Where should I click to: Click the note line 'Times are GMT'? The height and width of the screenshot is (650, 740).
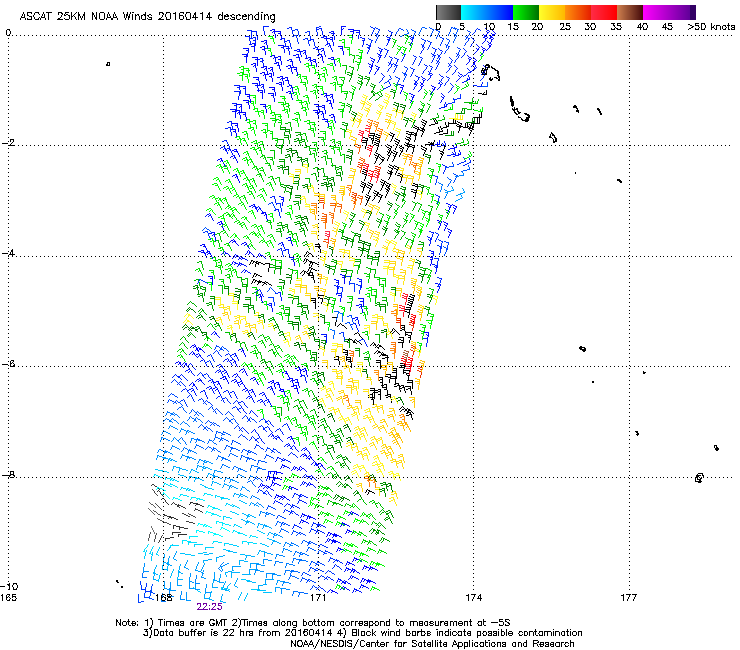313,623
